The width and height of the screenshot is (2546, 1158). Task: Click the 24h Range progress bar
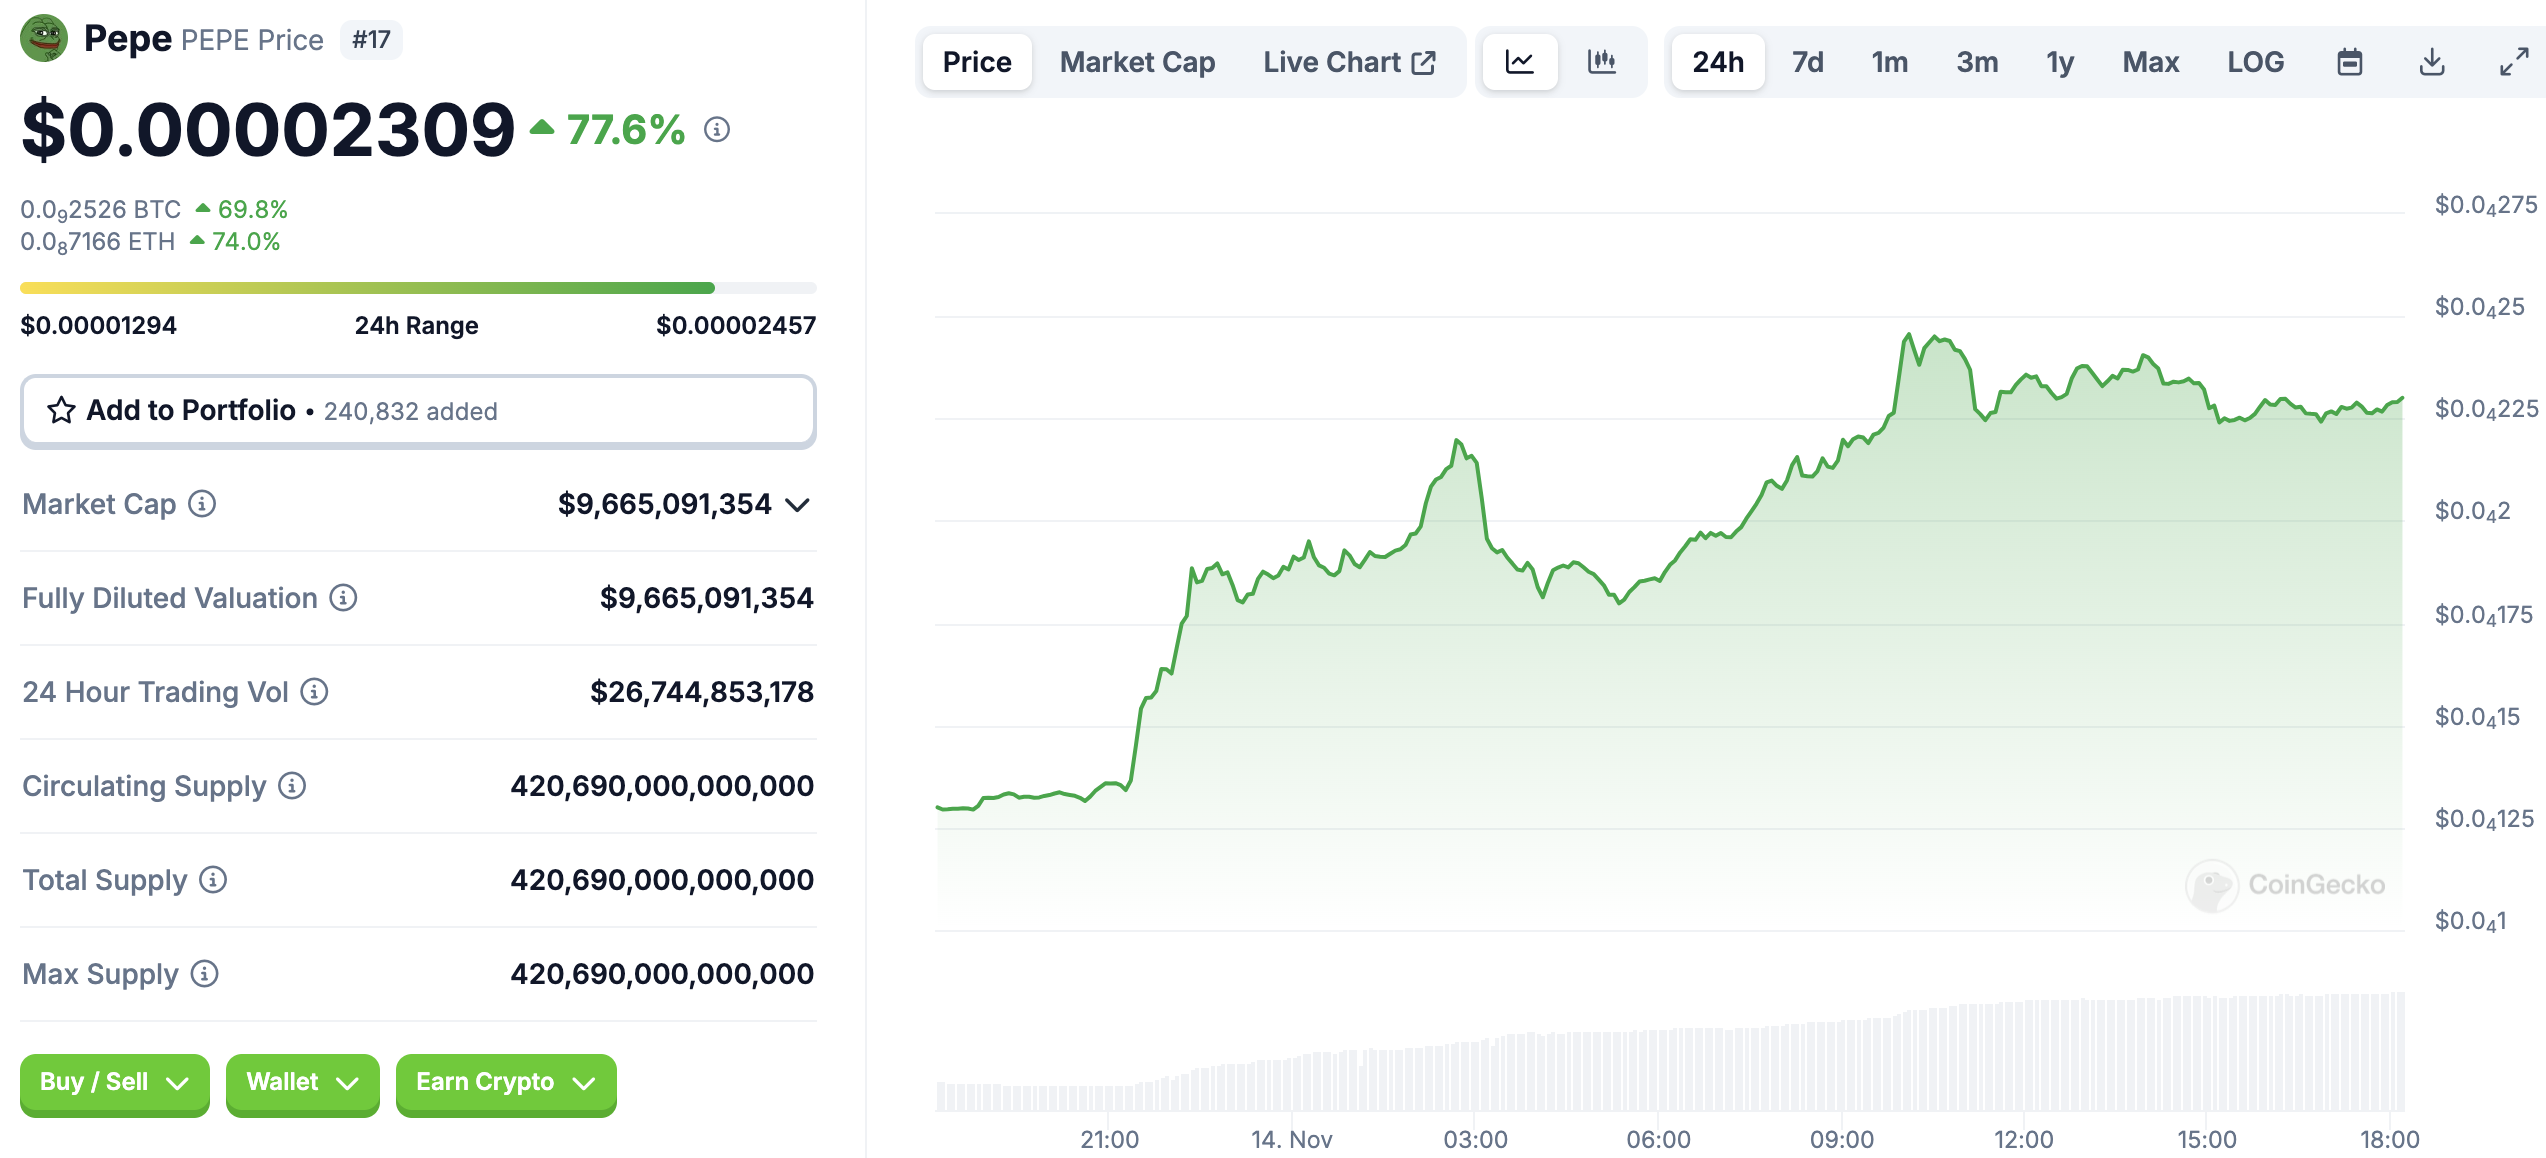(x=418, y=288)
